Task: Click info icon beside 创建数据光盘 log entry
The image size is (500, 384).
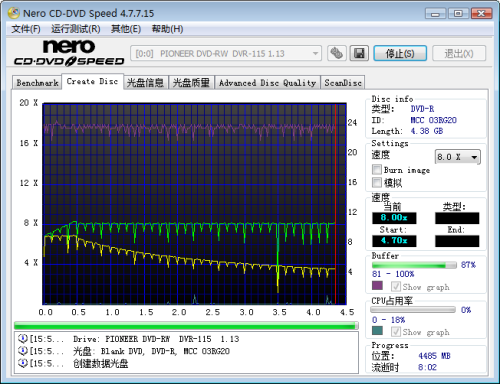Action: (x=22, y=363)
